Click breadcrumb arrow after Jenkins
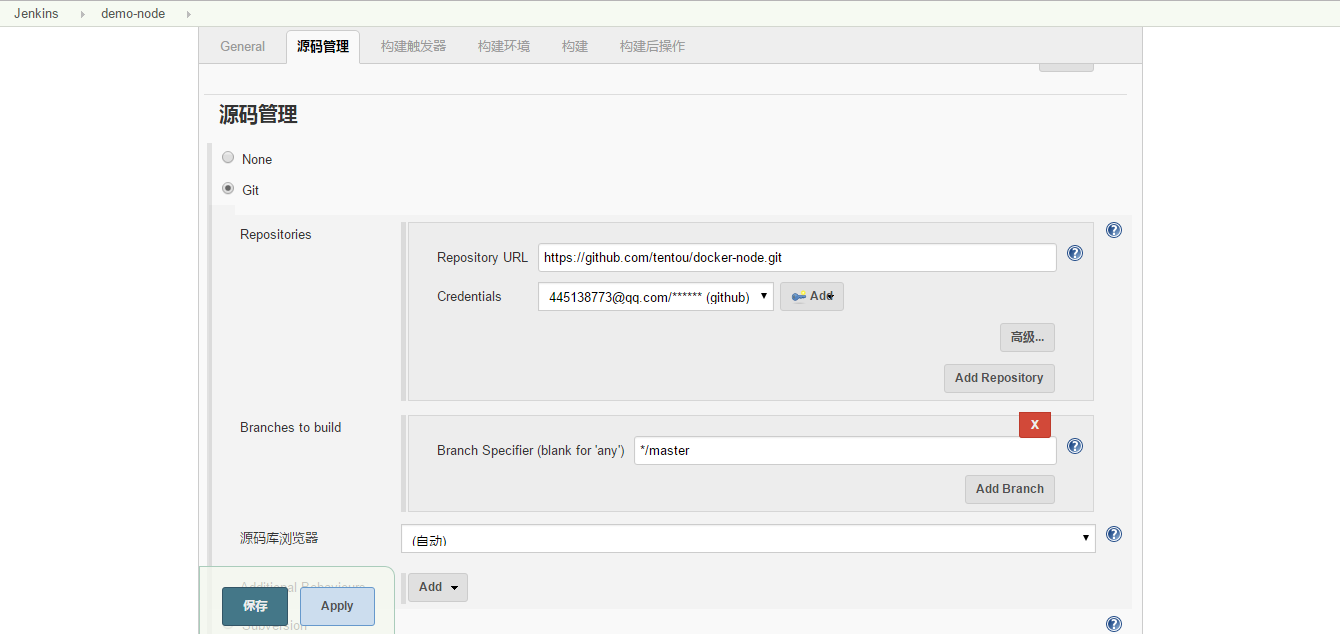1340x634 pixels. [82, 14]
